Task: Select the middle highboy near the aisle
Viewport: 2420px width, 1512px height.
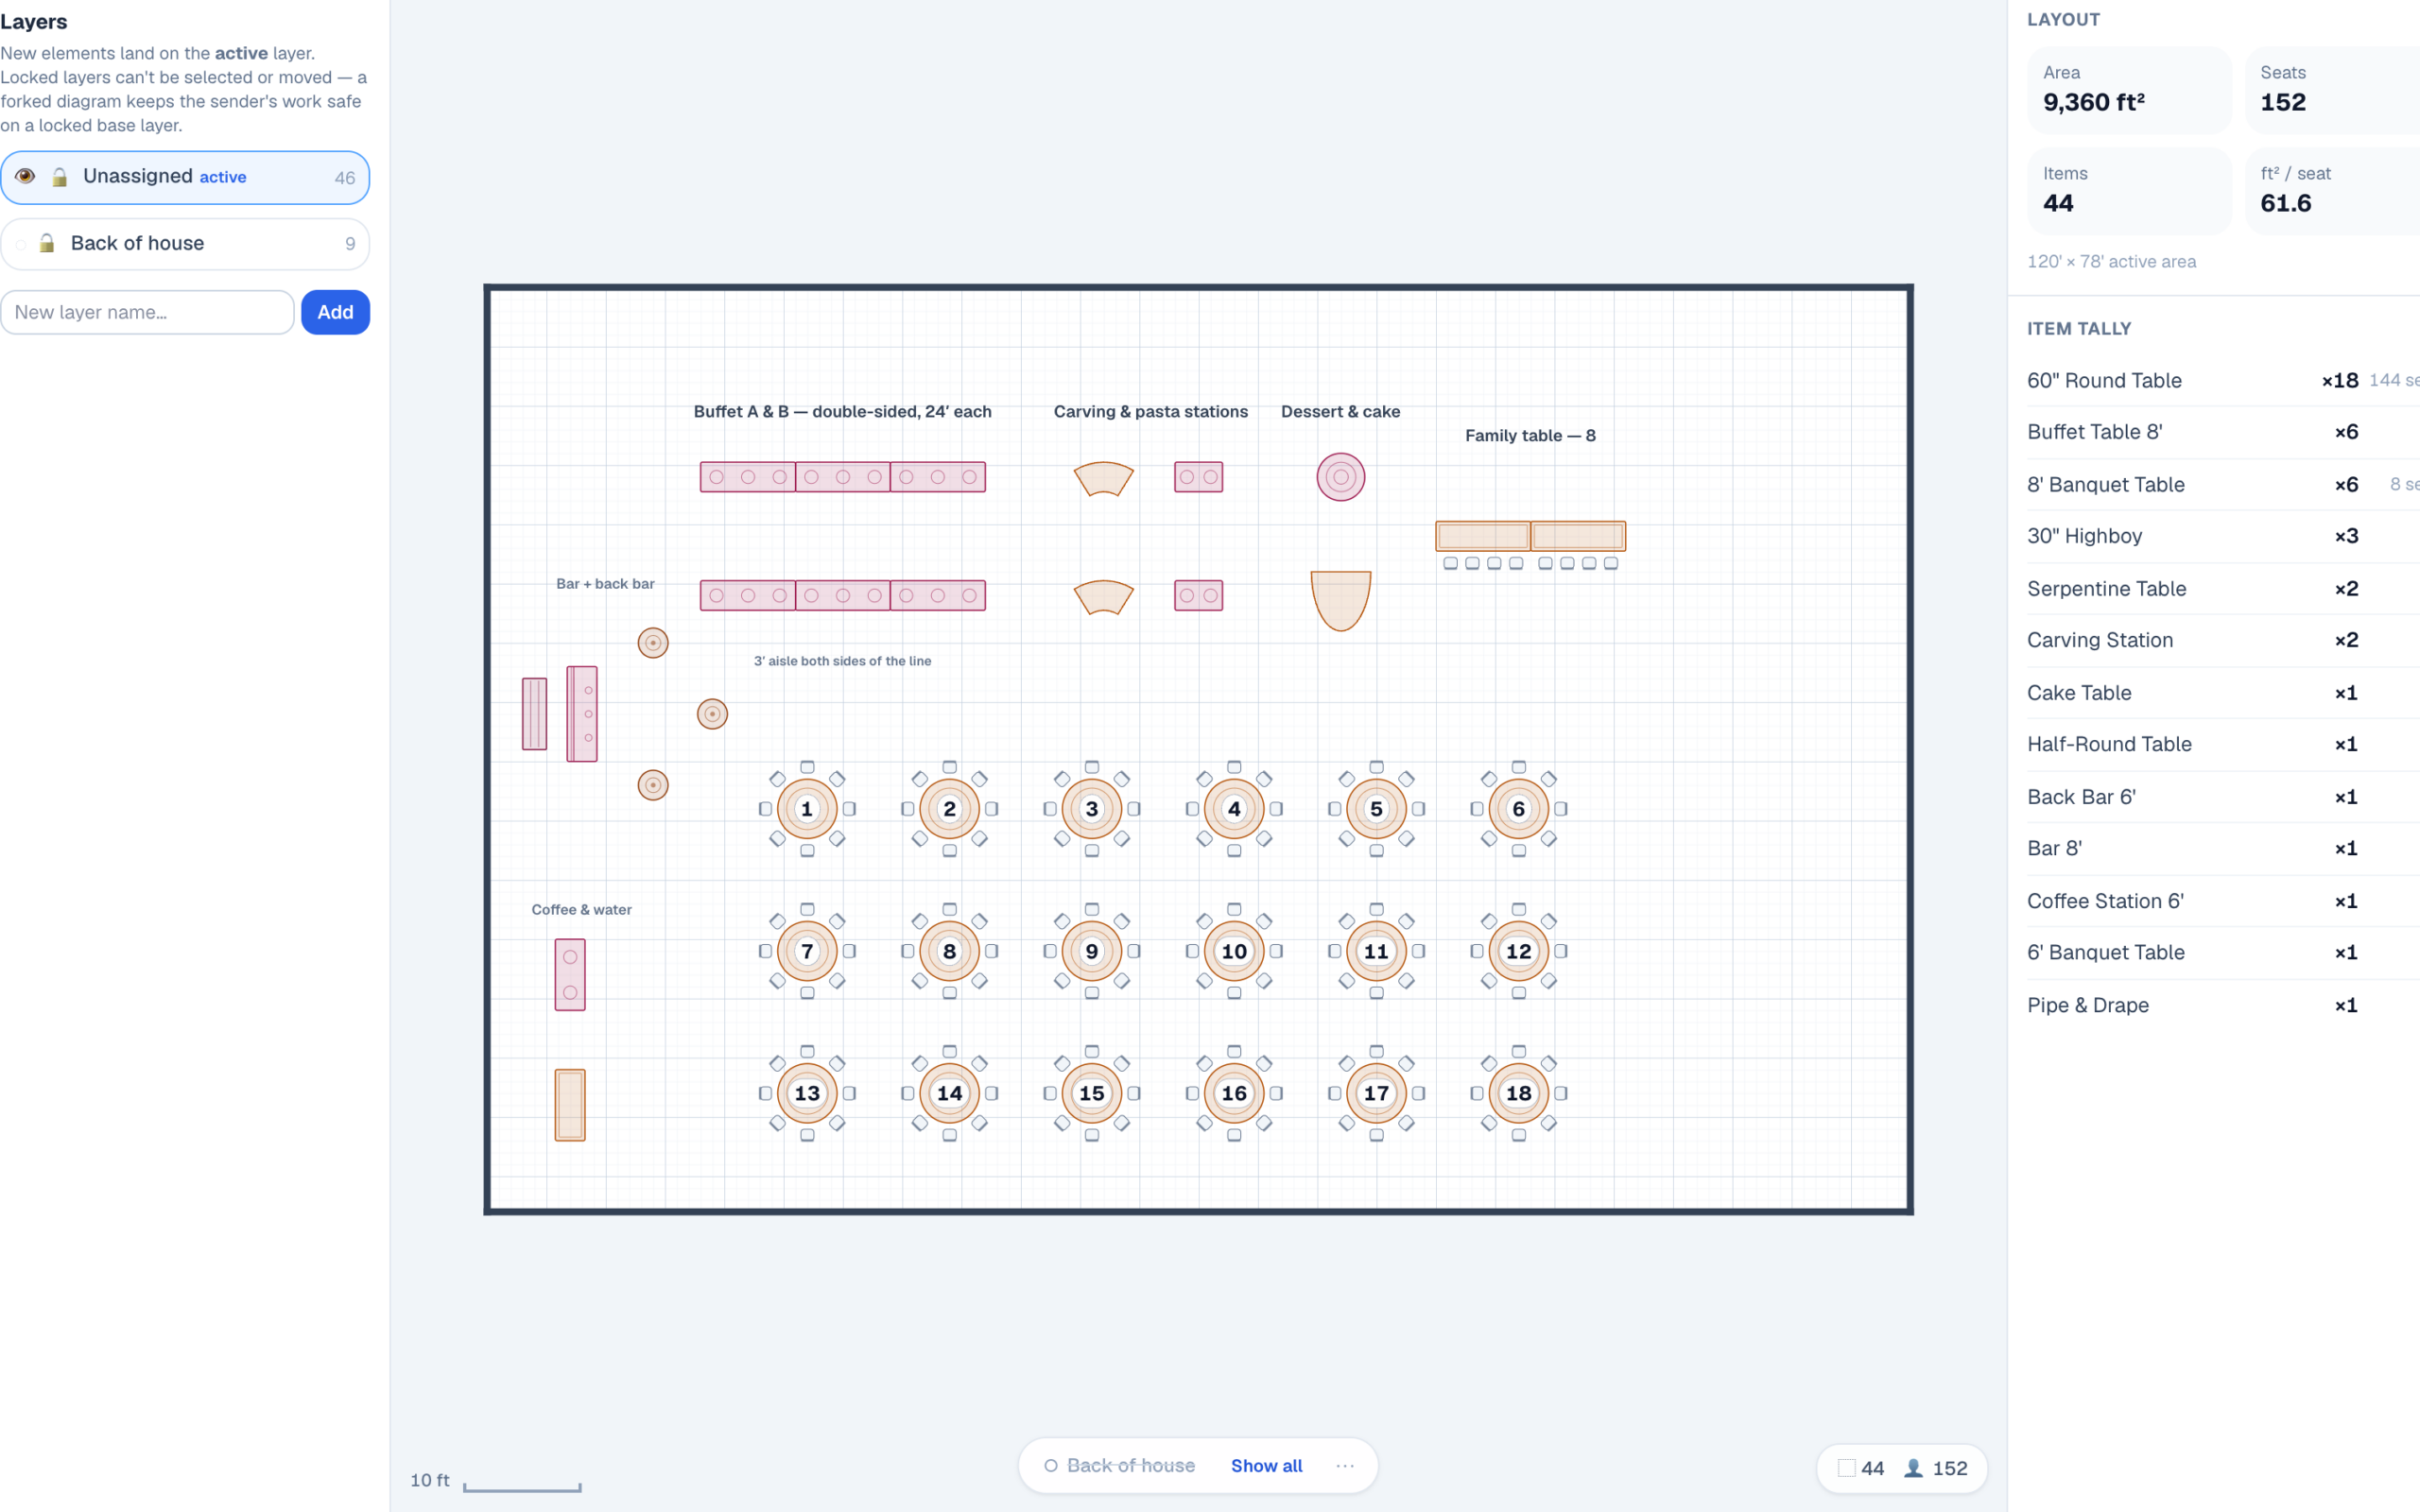Action: click(x=712, y=714)
